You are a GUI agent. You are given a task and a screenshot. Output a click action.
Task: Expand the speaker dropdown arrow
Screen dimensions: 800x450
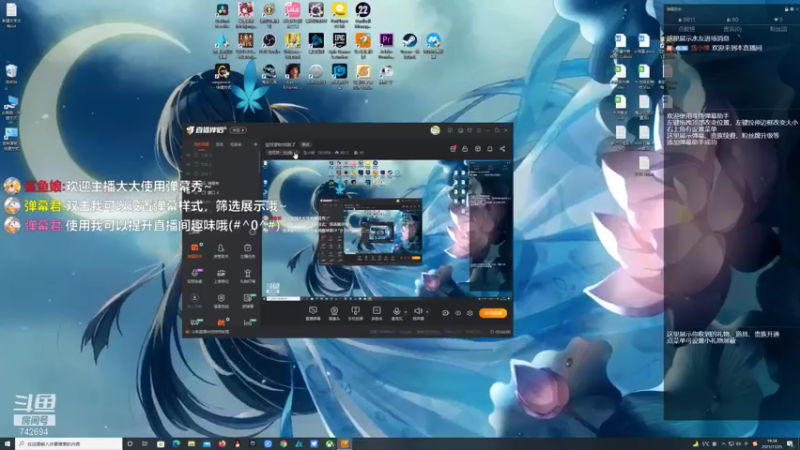427,312
